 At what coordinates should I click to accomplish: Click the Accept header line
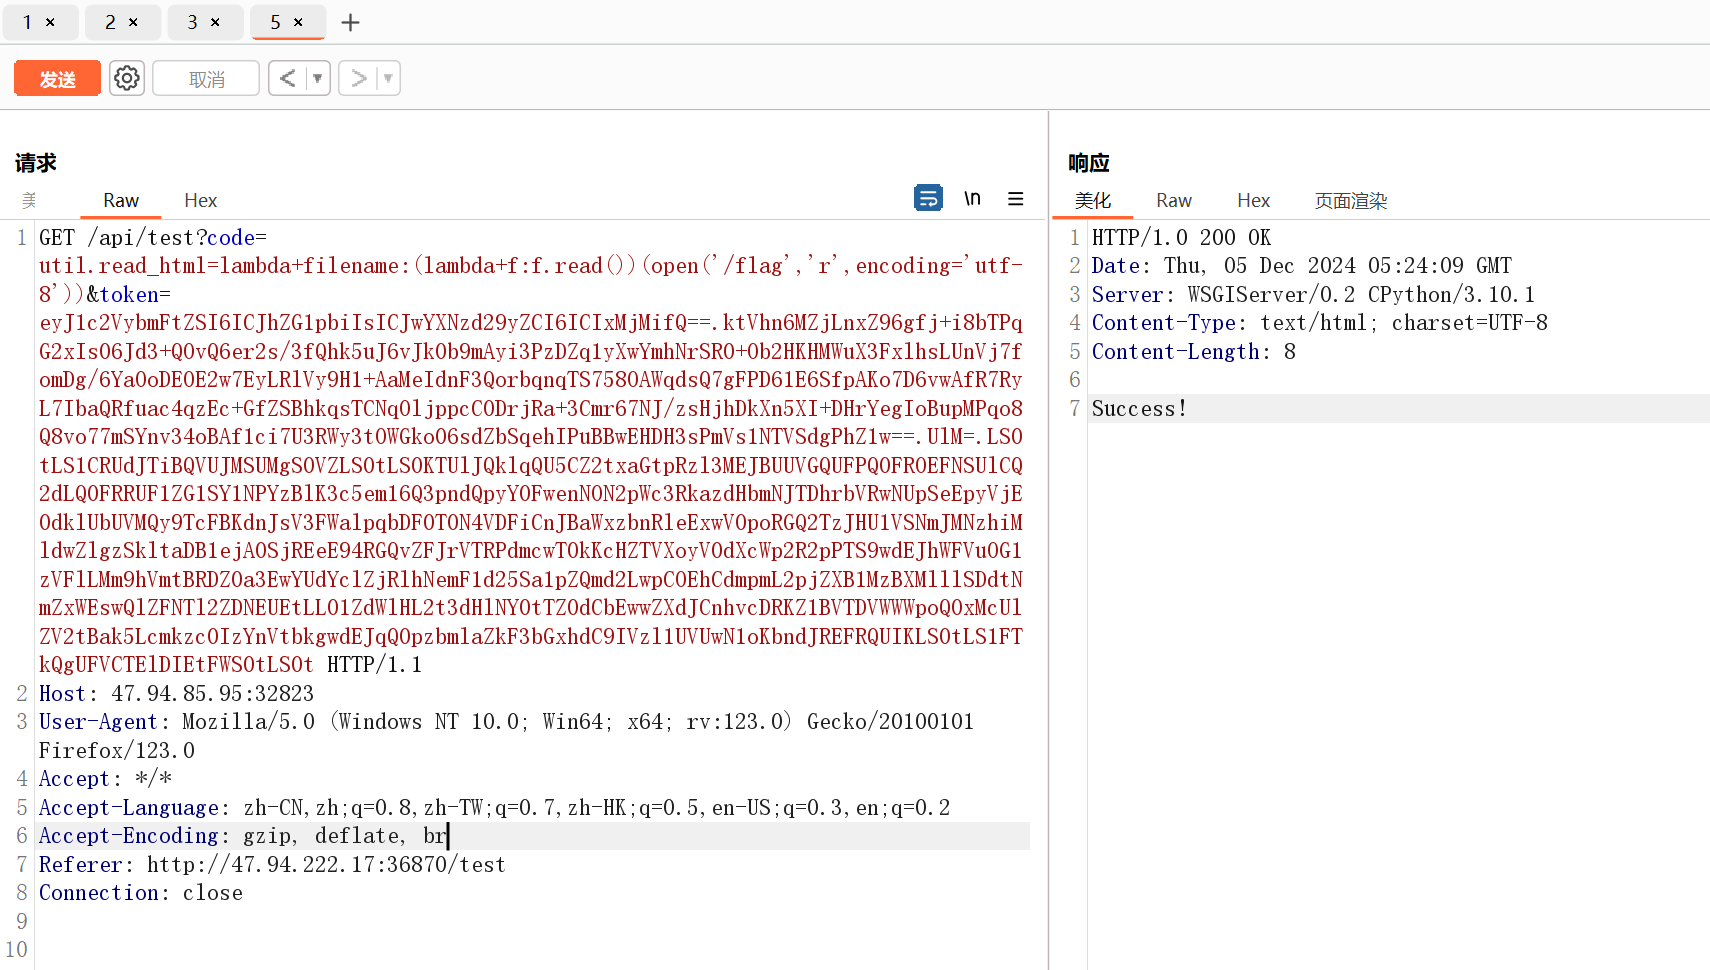(105, 778)
